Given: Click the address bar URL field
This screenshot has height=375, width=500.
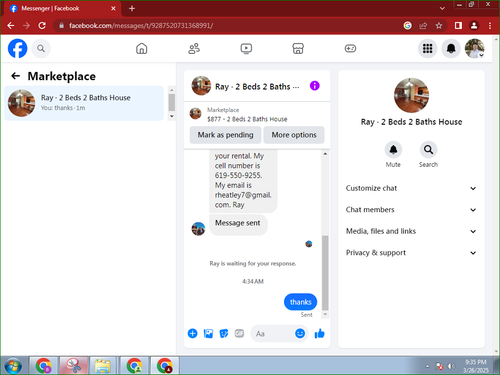Looking at the screenshot, I should tap(230, 26).
